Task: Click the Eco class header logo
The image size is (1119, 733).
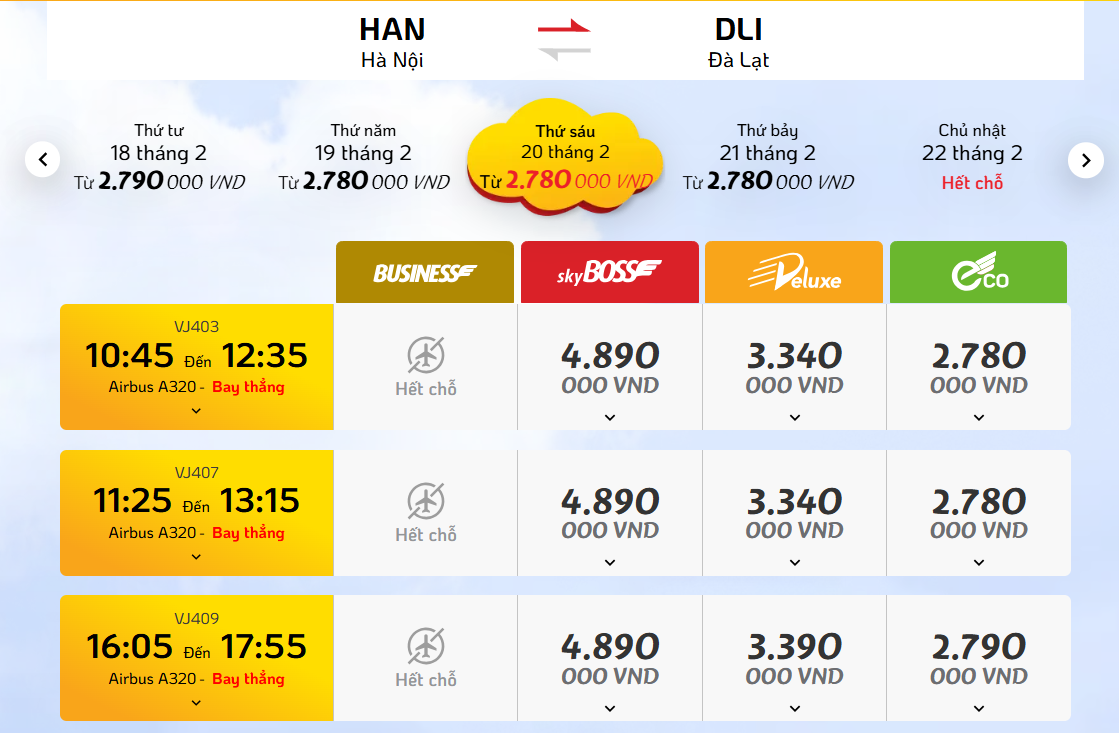Action: click(x=978, y=272)
